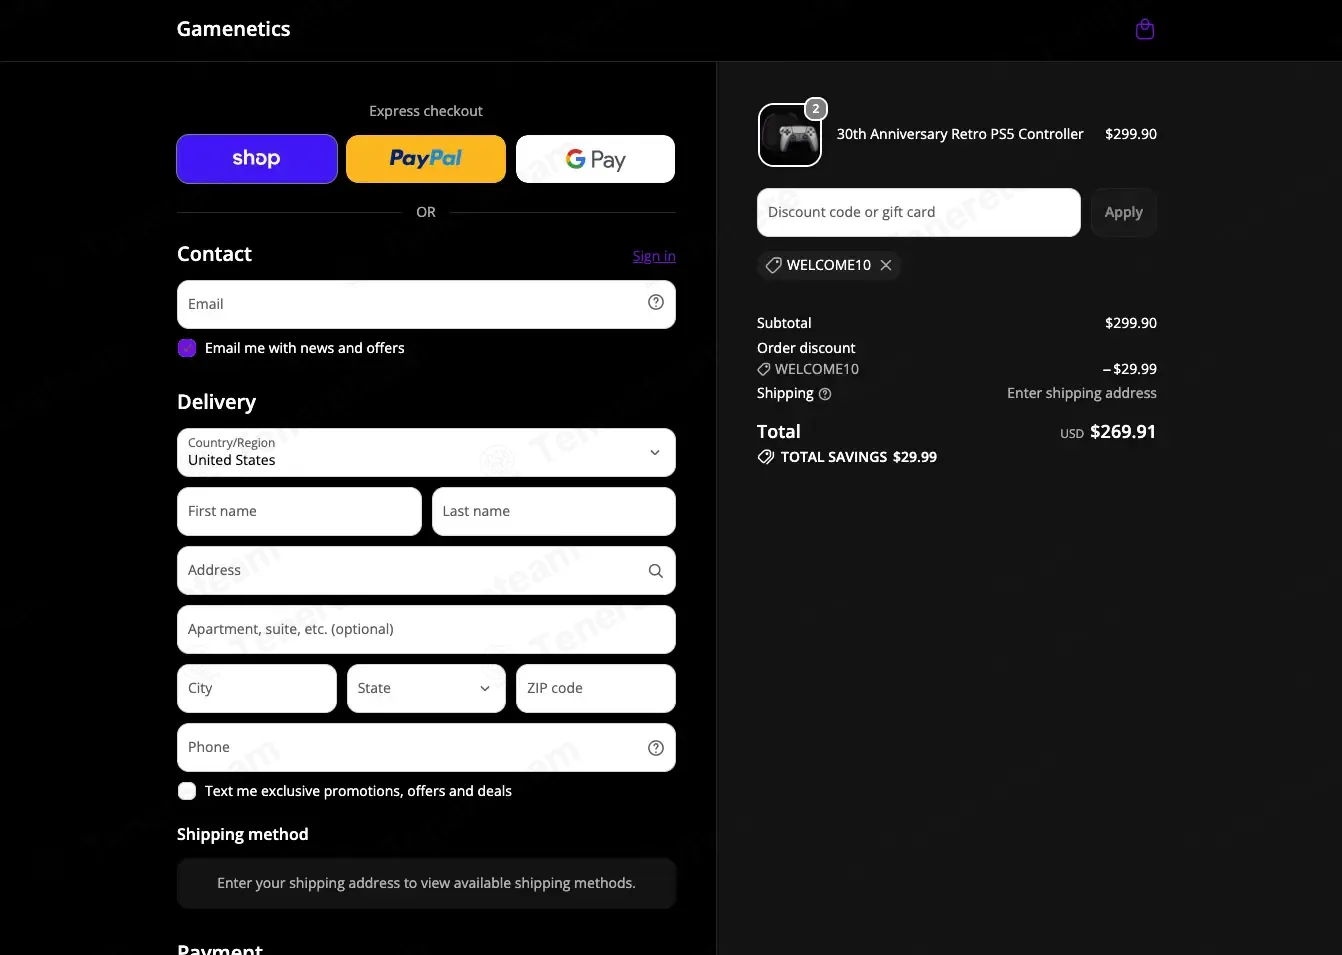Click the Apply discount button

[1124, 213]
